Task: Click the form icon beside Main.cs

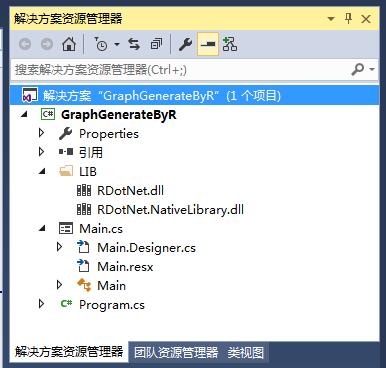Action: (x=66, y=229)
